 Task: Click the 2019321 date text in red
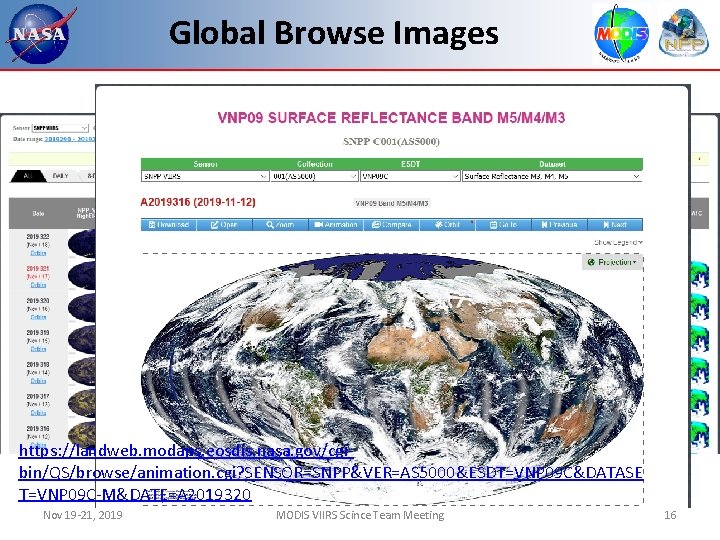click(x=38, y=269)
